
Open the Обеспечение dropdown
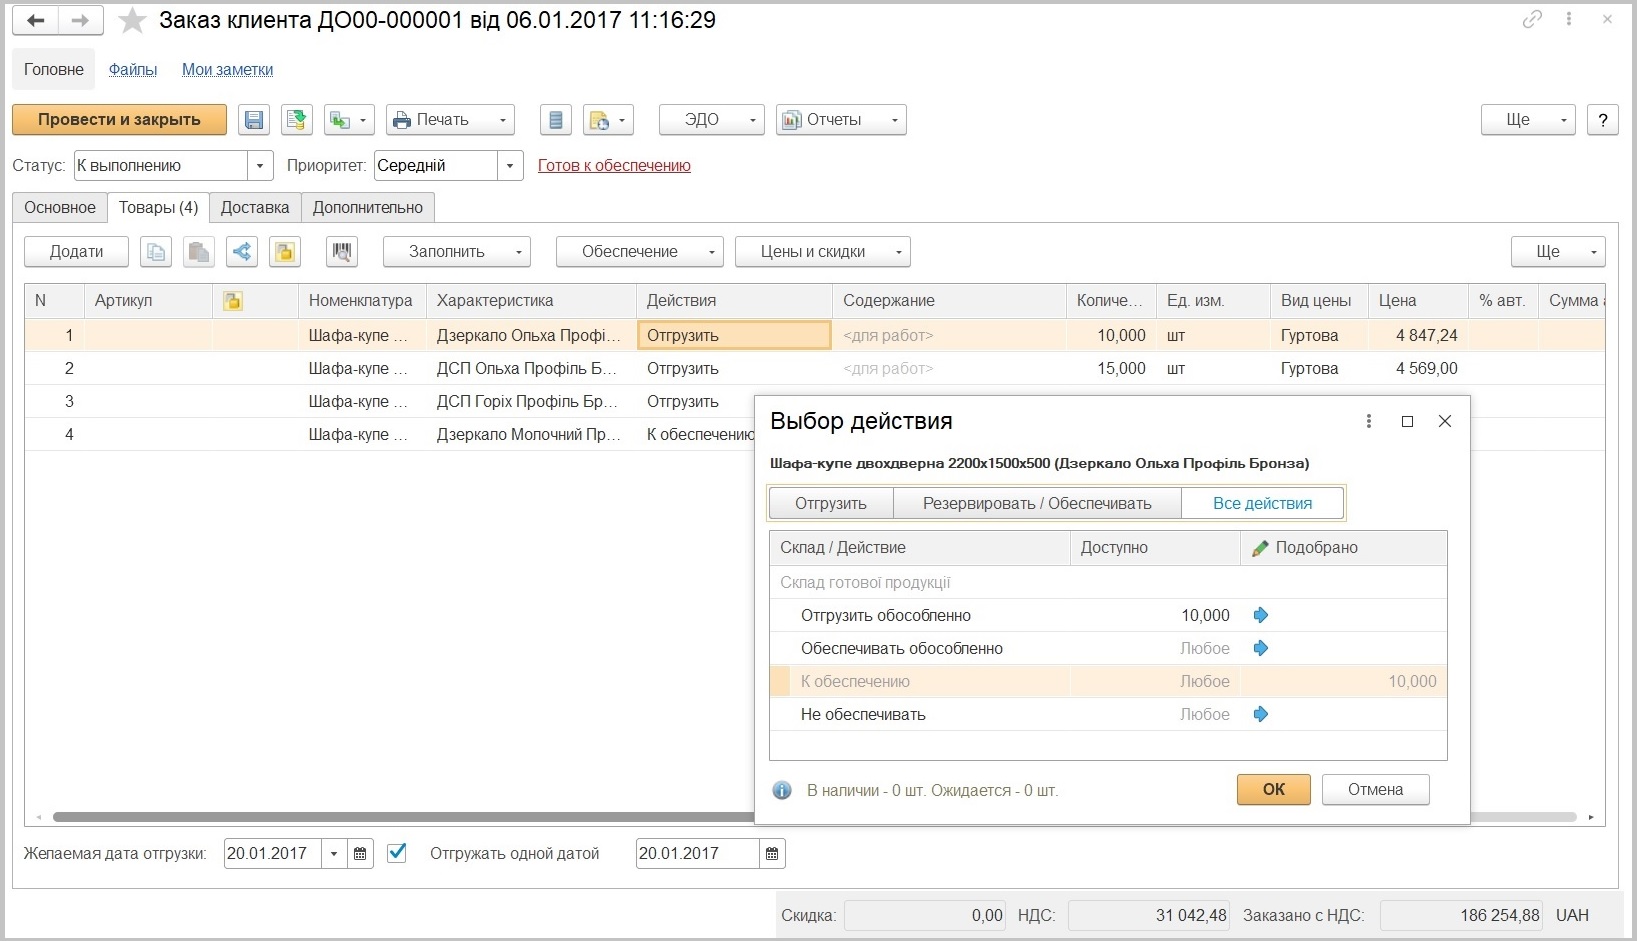639,252
